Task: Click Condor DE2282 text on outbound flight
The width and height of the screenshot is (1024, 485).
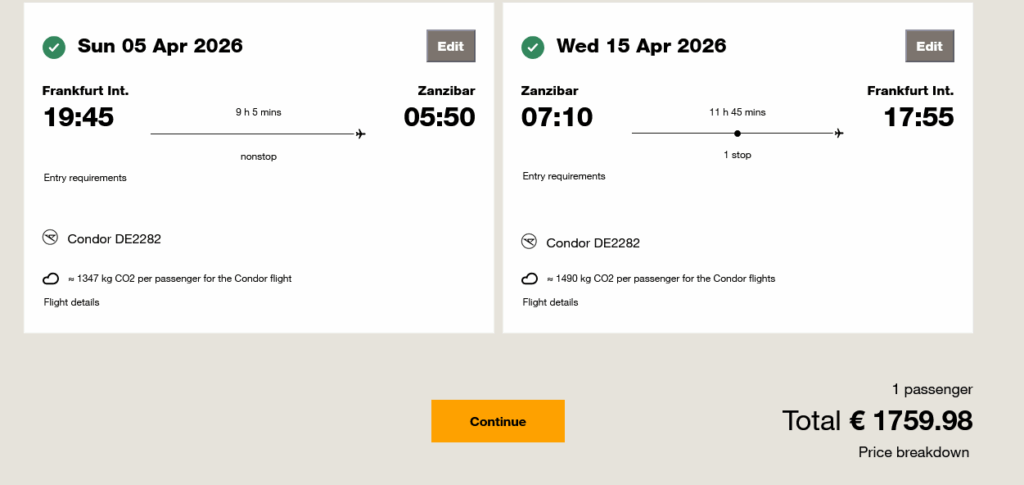Action: click(114, 239)
